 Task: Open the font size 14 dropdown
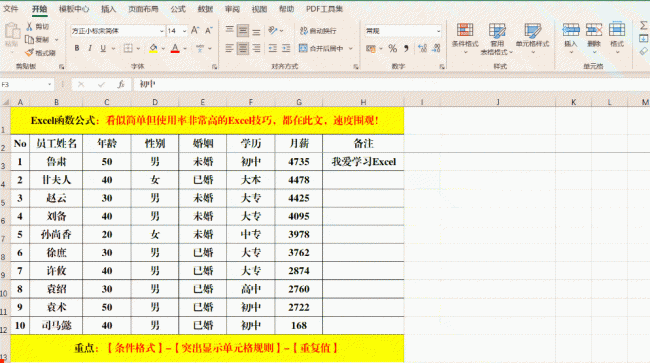click(x=184, y=31)
